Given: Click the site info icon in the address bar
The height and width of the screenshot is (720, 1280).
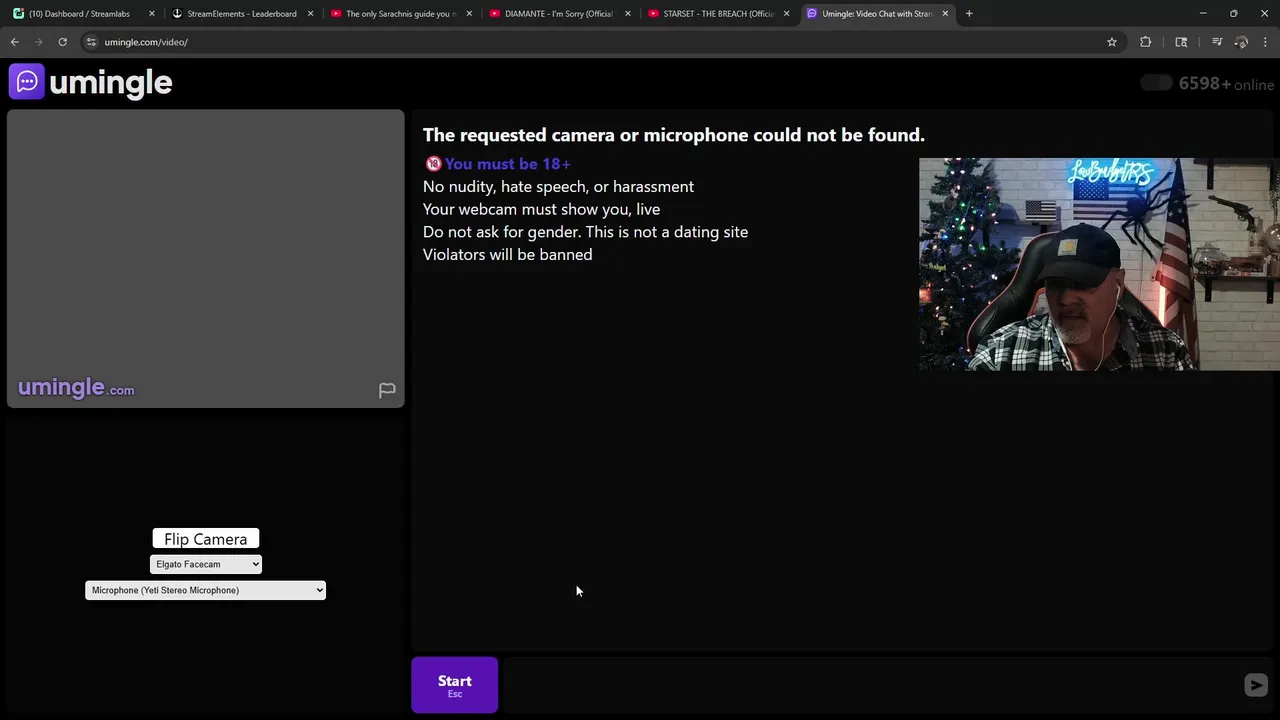Looking at the screenshot, I should (x=91, y=42).
